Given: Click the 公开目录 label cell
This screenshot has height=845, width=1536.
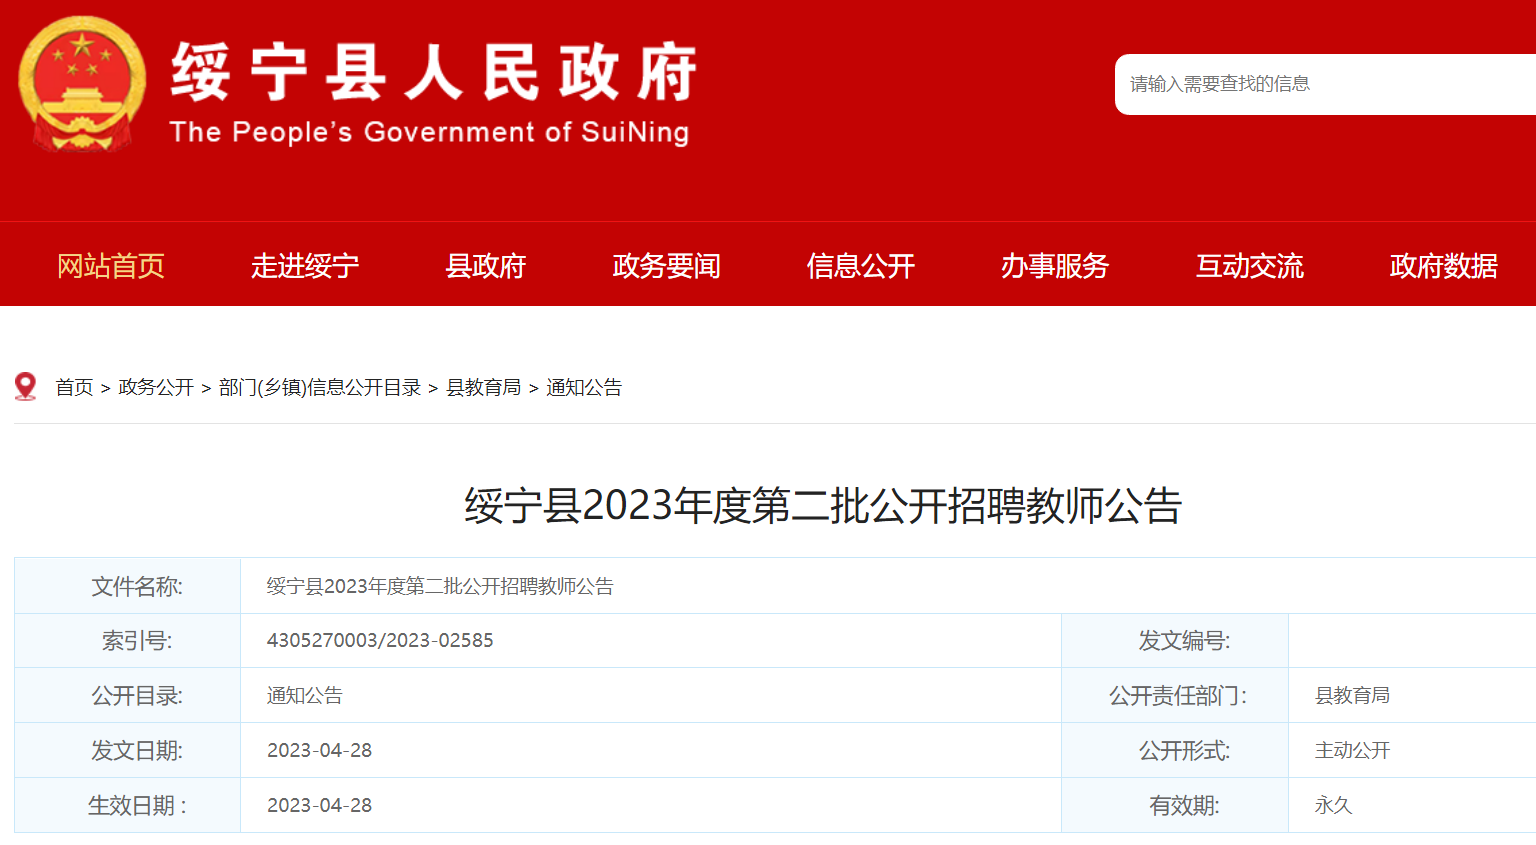Looking at the screenshot, I should coord(128,695).
